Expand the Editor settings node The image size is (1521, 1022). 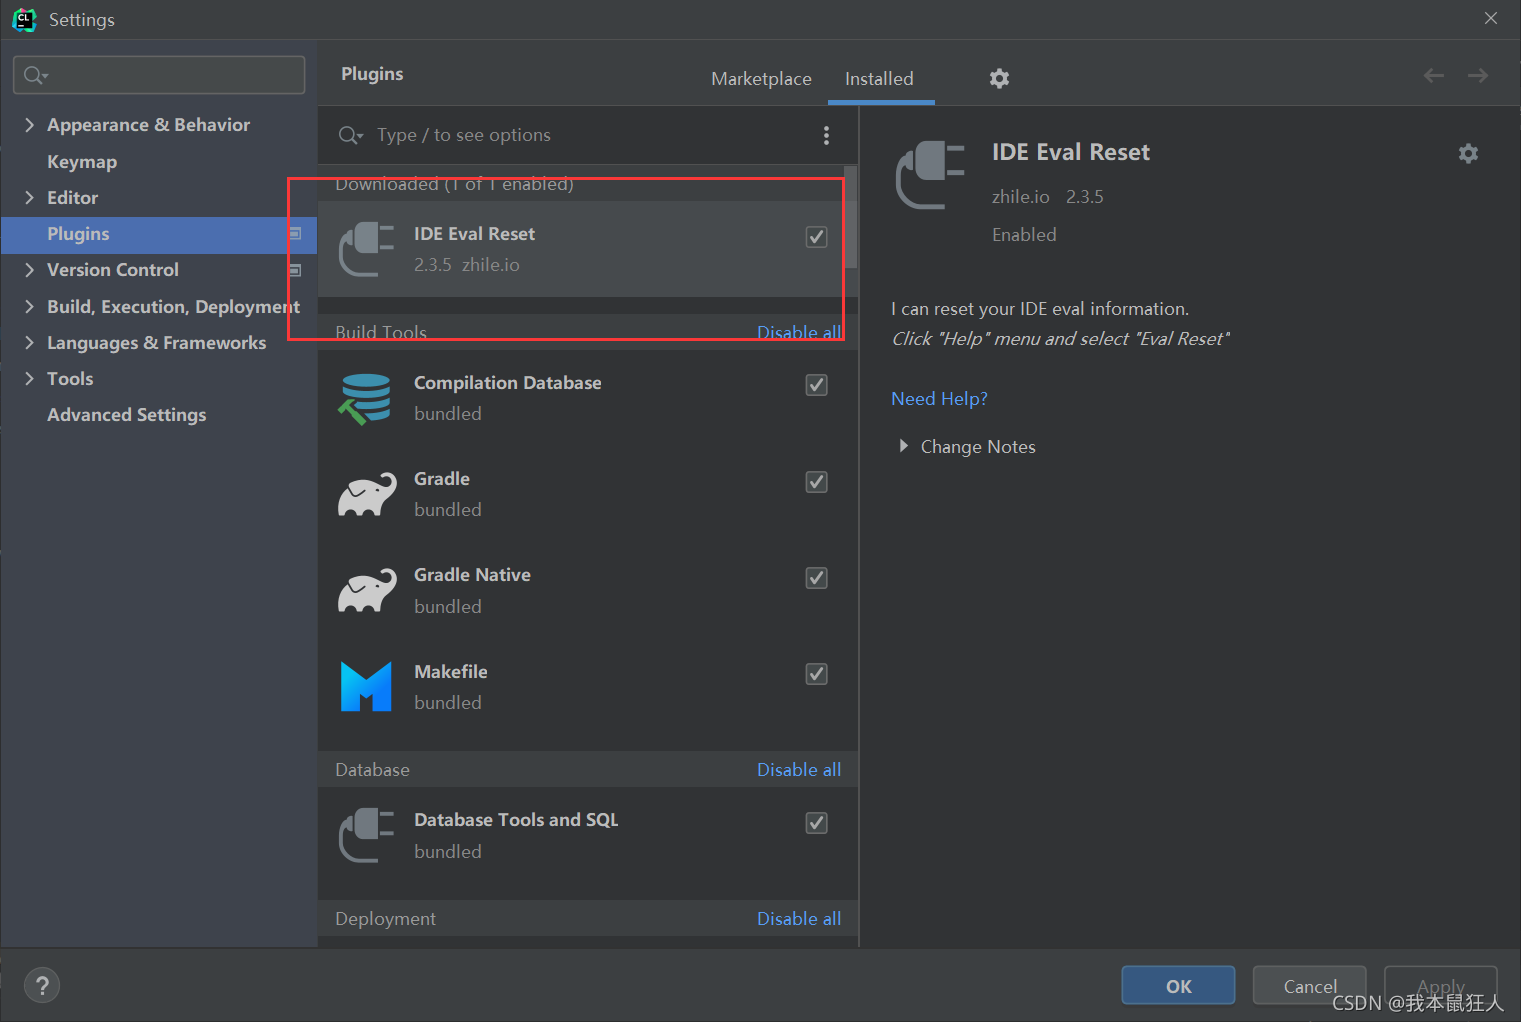click(29, 198)
